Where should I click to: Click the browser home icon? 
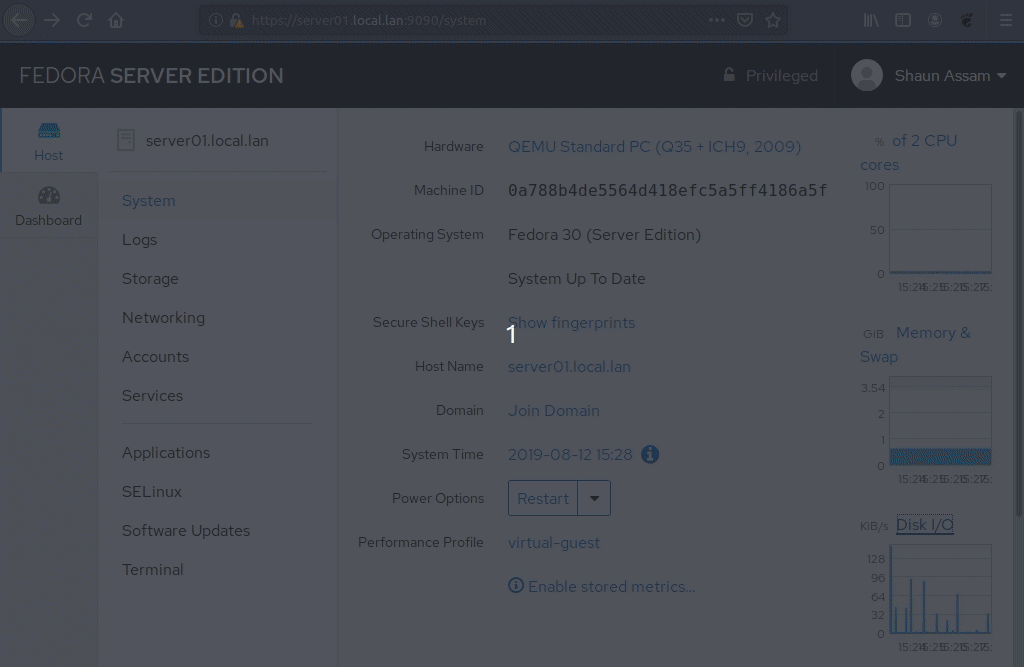coord(116,20)
